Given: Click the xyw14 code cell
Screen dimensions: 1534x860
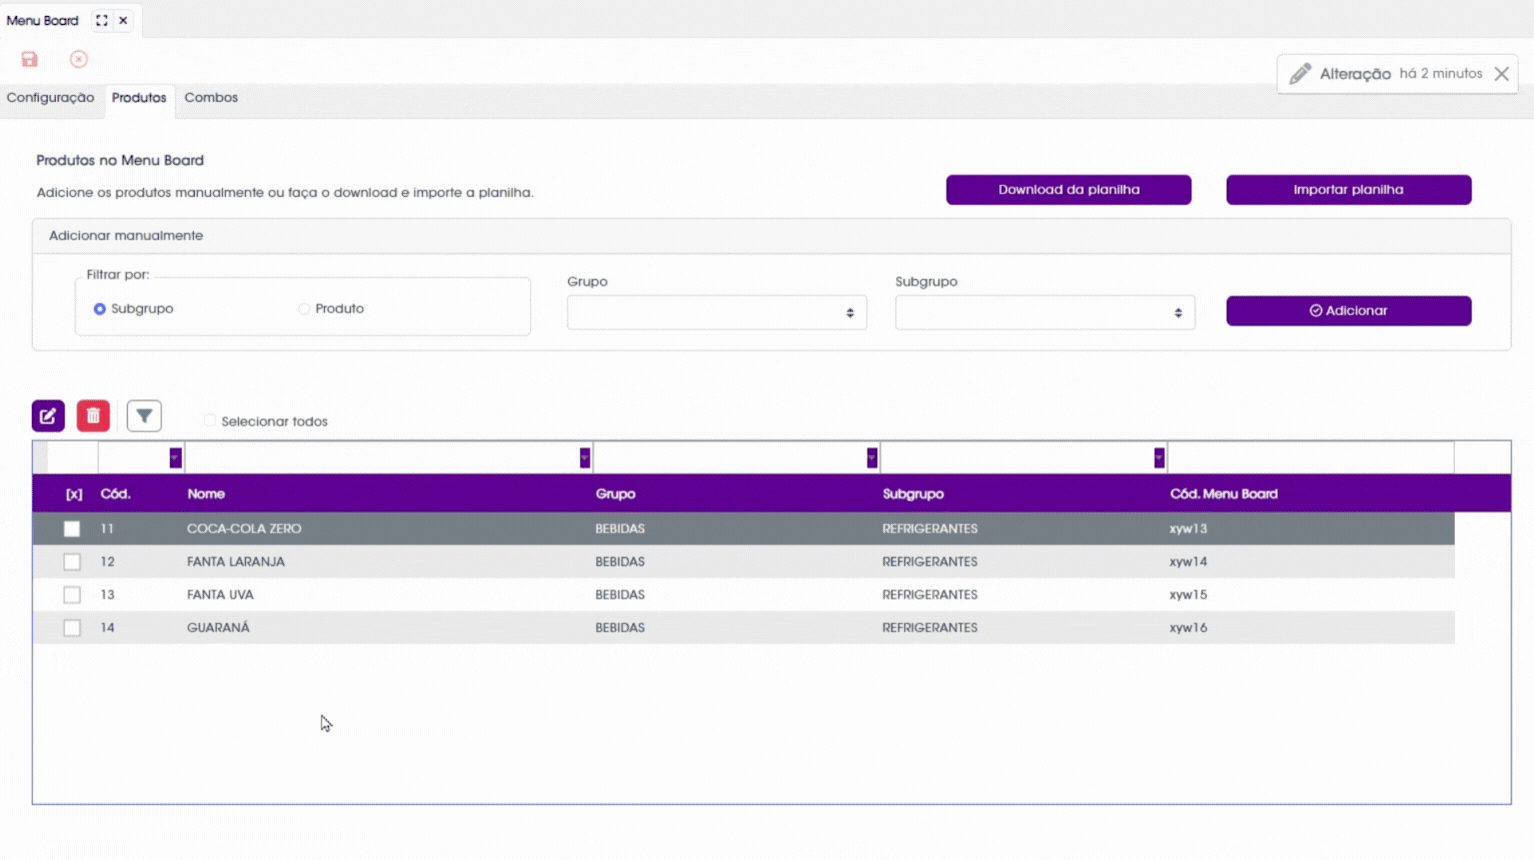Looking at the screenshot, I should pyautogui.click(x=1188, y=562).
